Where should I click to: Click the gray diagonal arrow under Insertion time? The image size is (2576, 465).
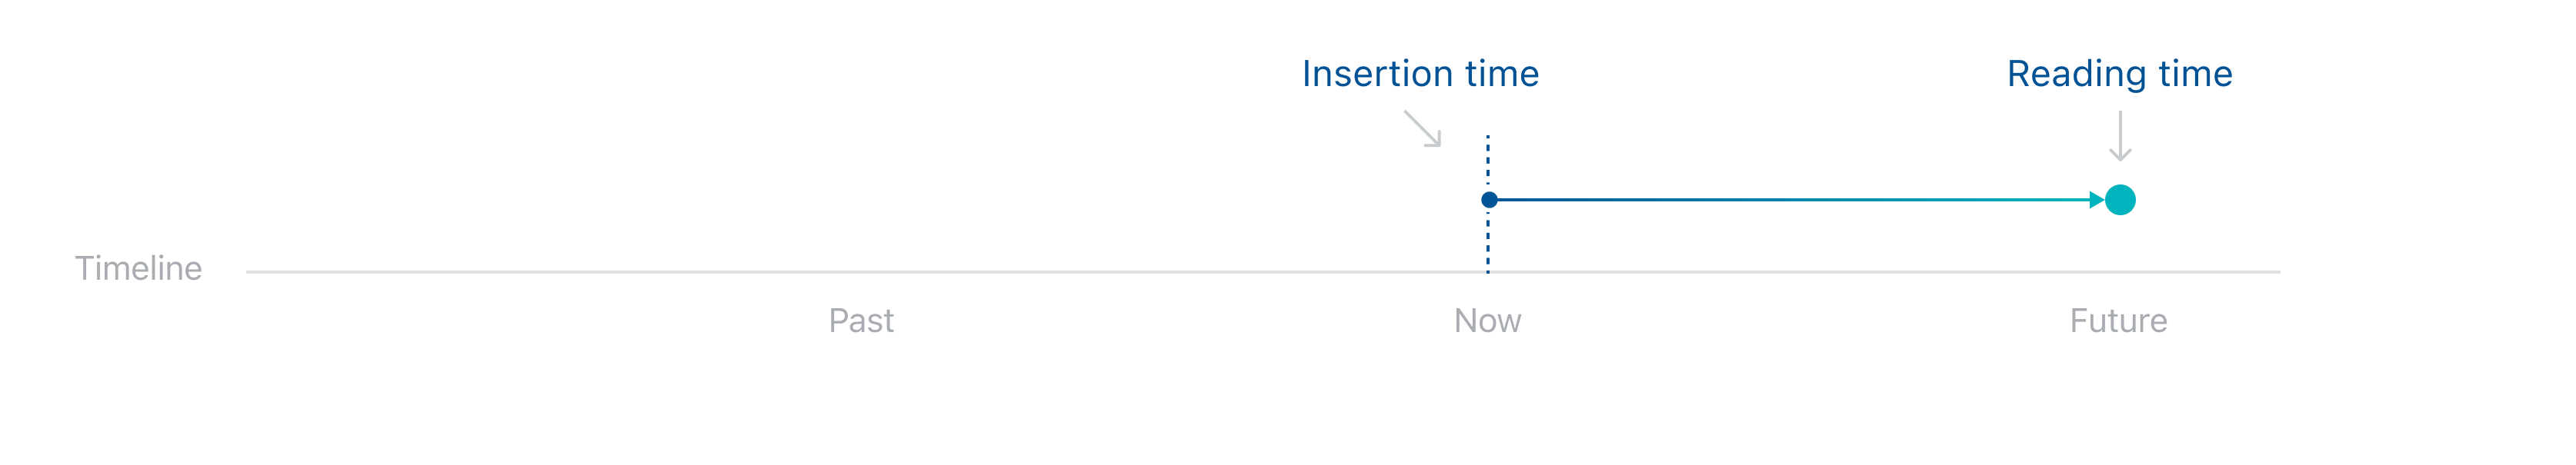tap(1422, 129)
